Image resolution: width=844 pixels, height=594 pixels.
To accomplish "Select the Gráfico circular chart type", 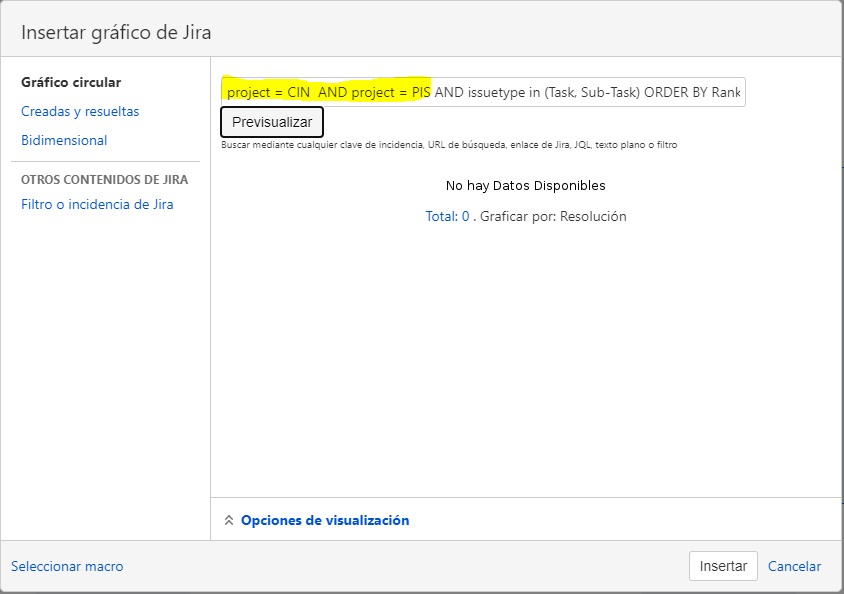I will pos(71,82).
